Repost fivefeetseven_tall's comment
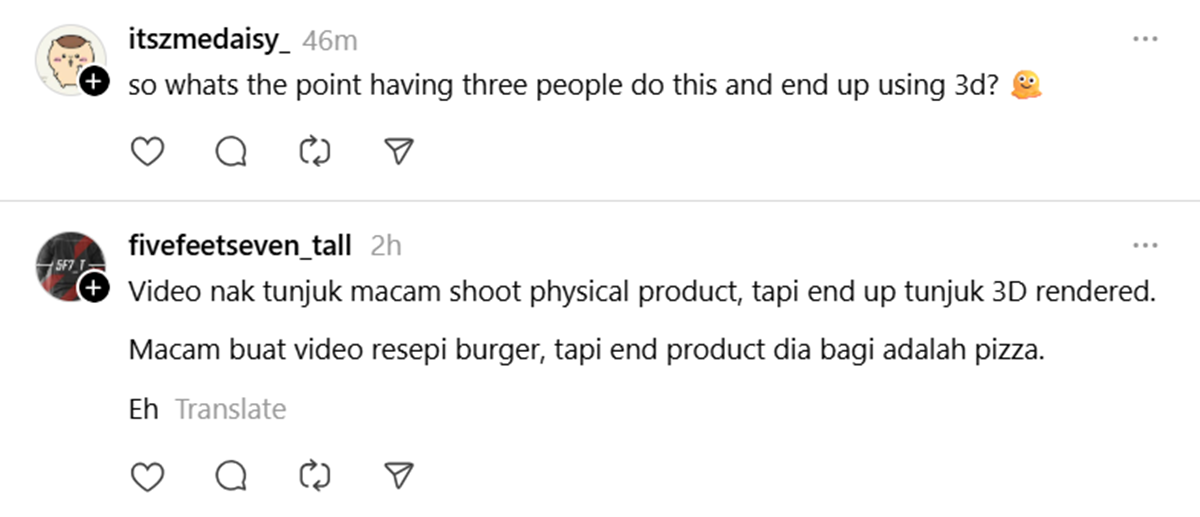 pos(315,475)
